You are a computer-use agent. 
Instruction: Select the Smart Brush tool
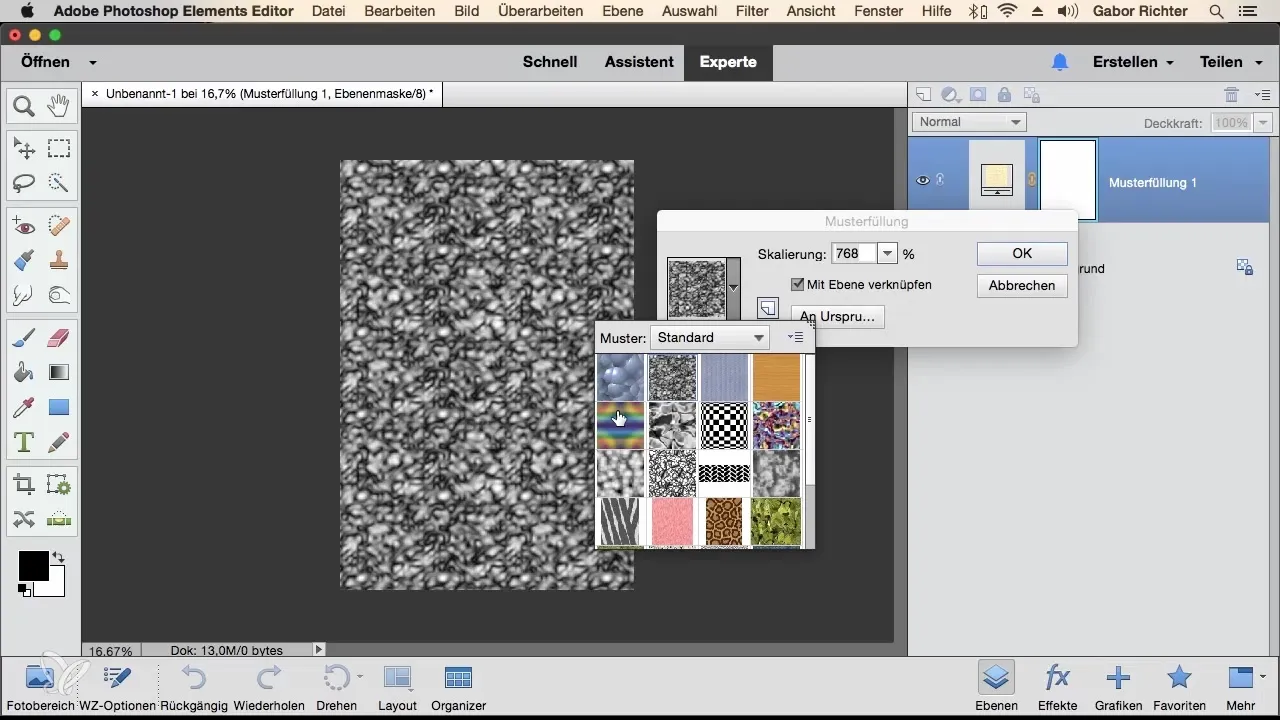pos(24,260)
